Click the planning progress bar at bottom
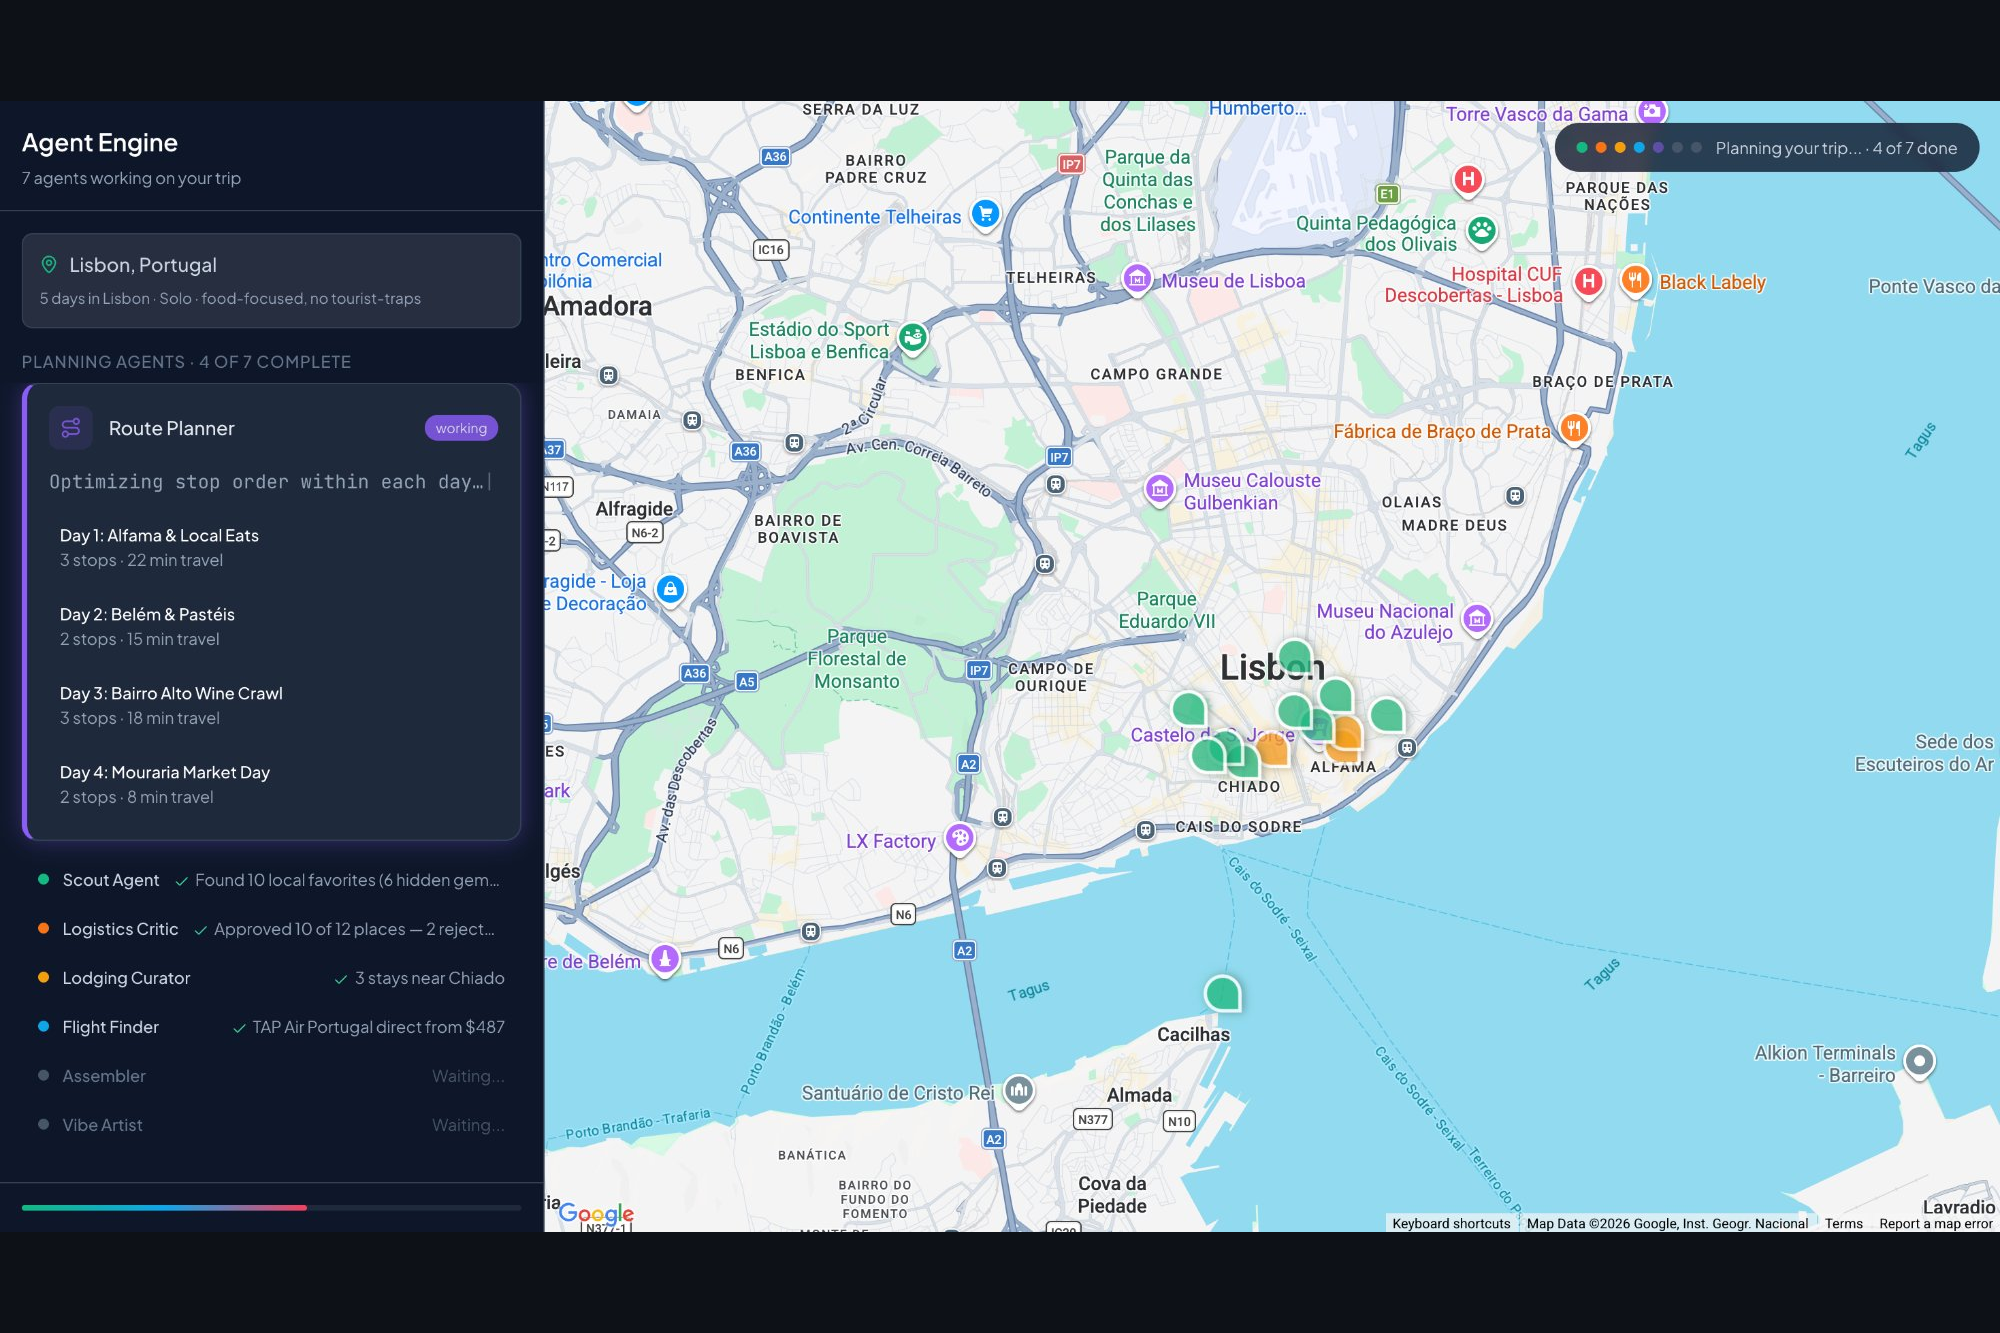The width and height of the screenshot is (2000, 1333). point(271,1207)
